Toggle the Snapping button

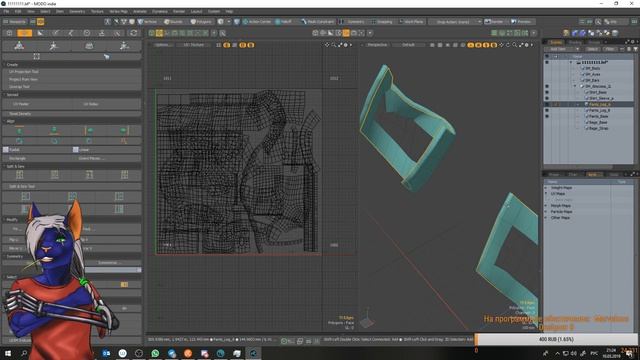381,22
